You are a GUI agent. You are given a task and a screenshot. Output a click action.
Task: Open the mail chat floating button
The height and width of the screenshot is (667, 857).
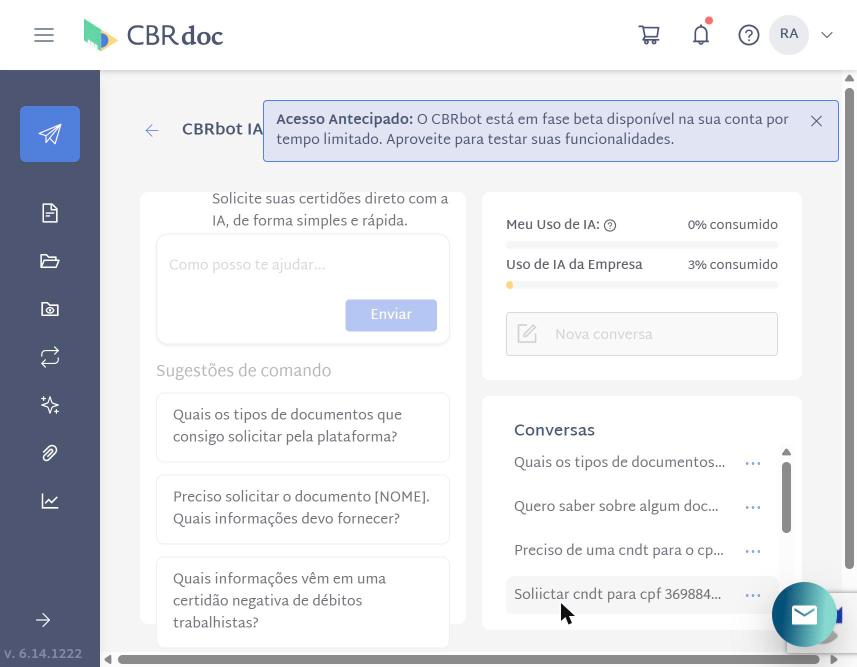click(804, 615)
